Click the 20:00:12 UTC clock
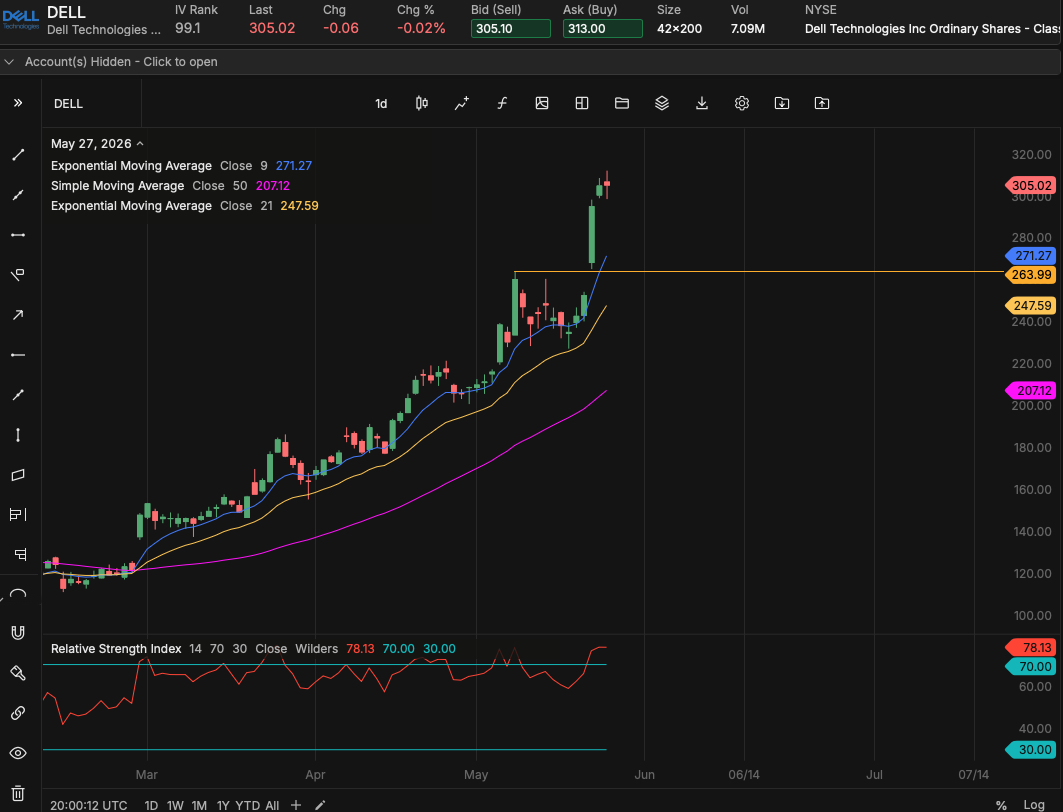 [88, 805]
